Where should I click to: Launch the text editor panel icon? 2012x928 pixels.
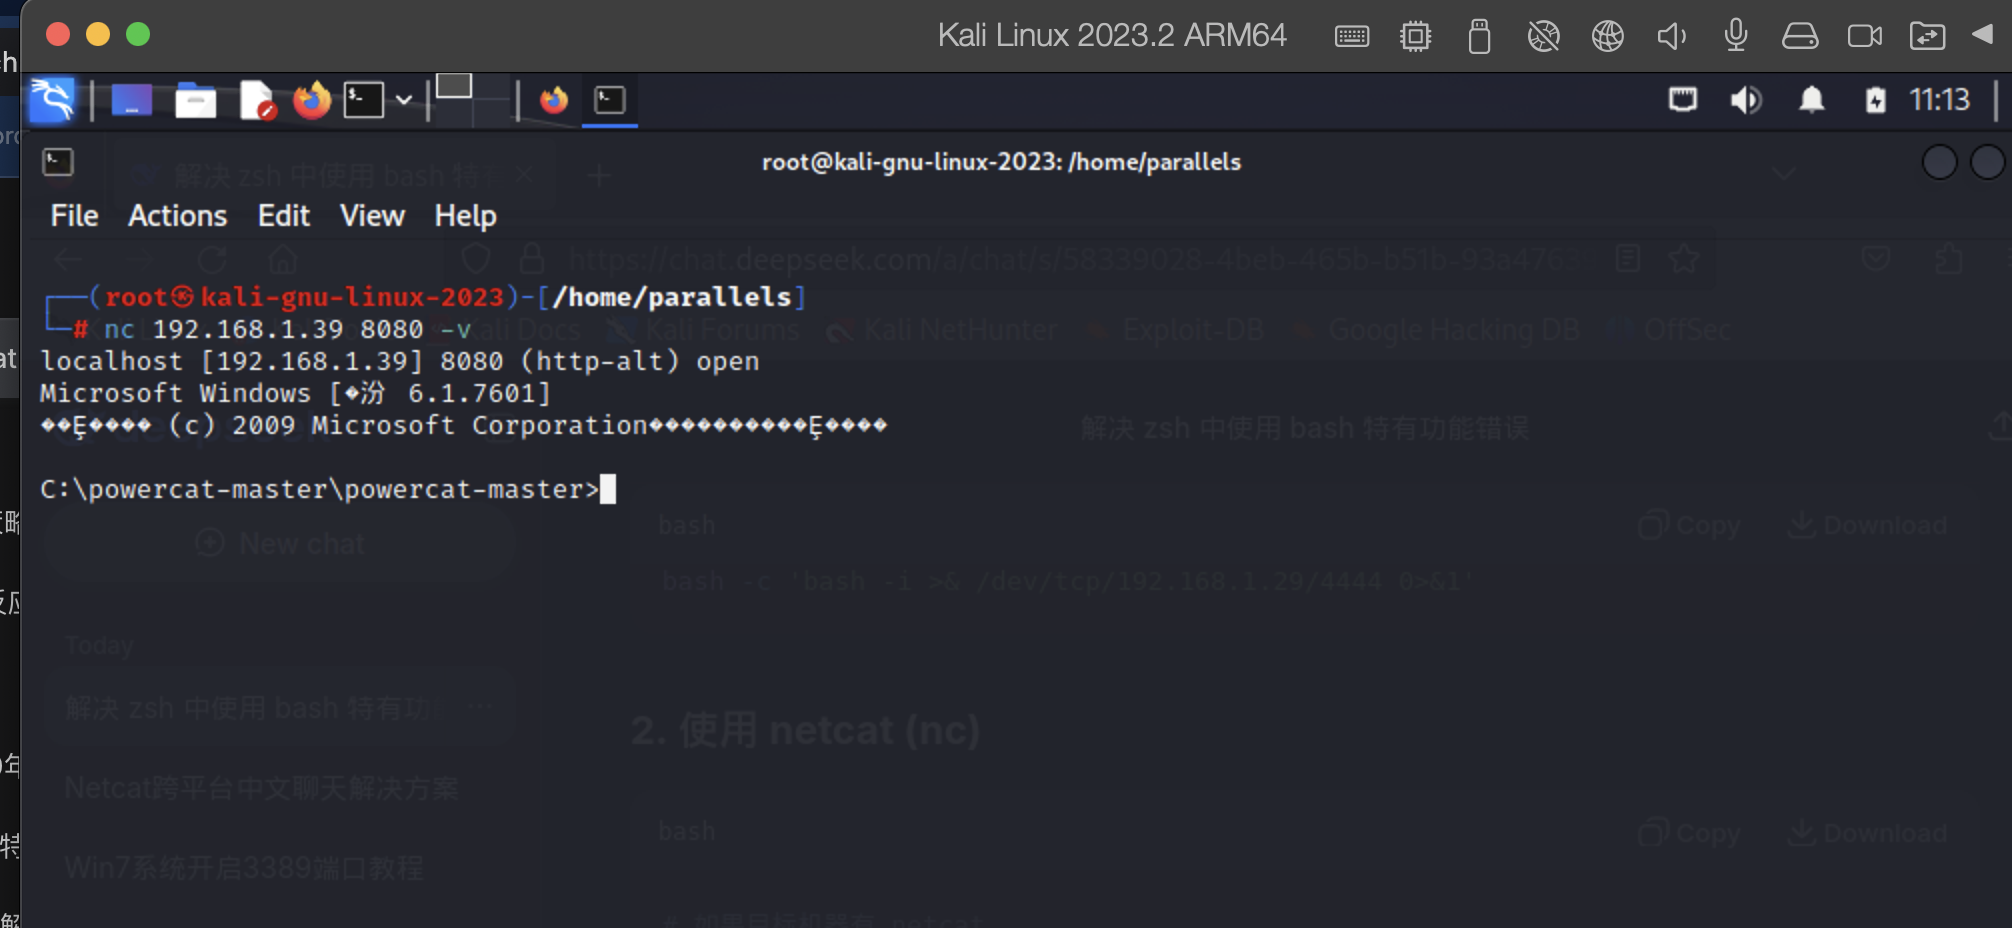257,100
